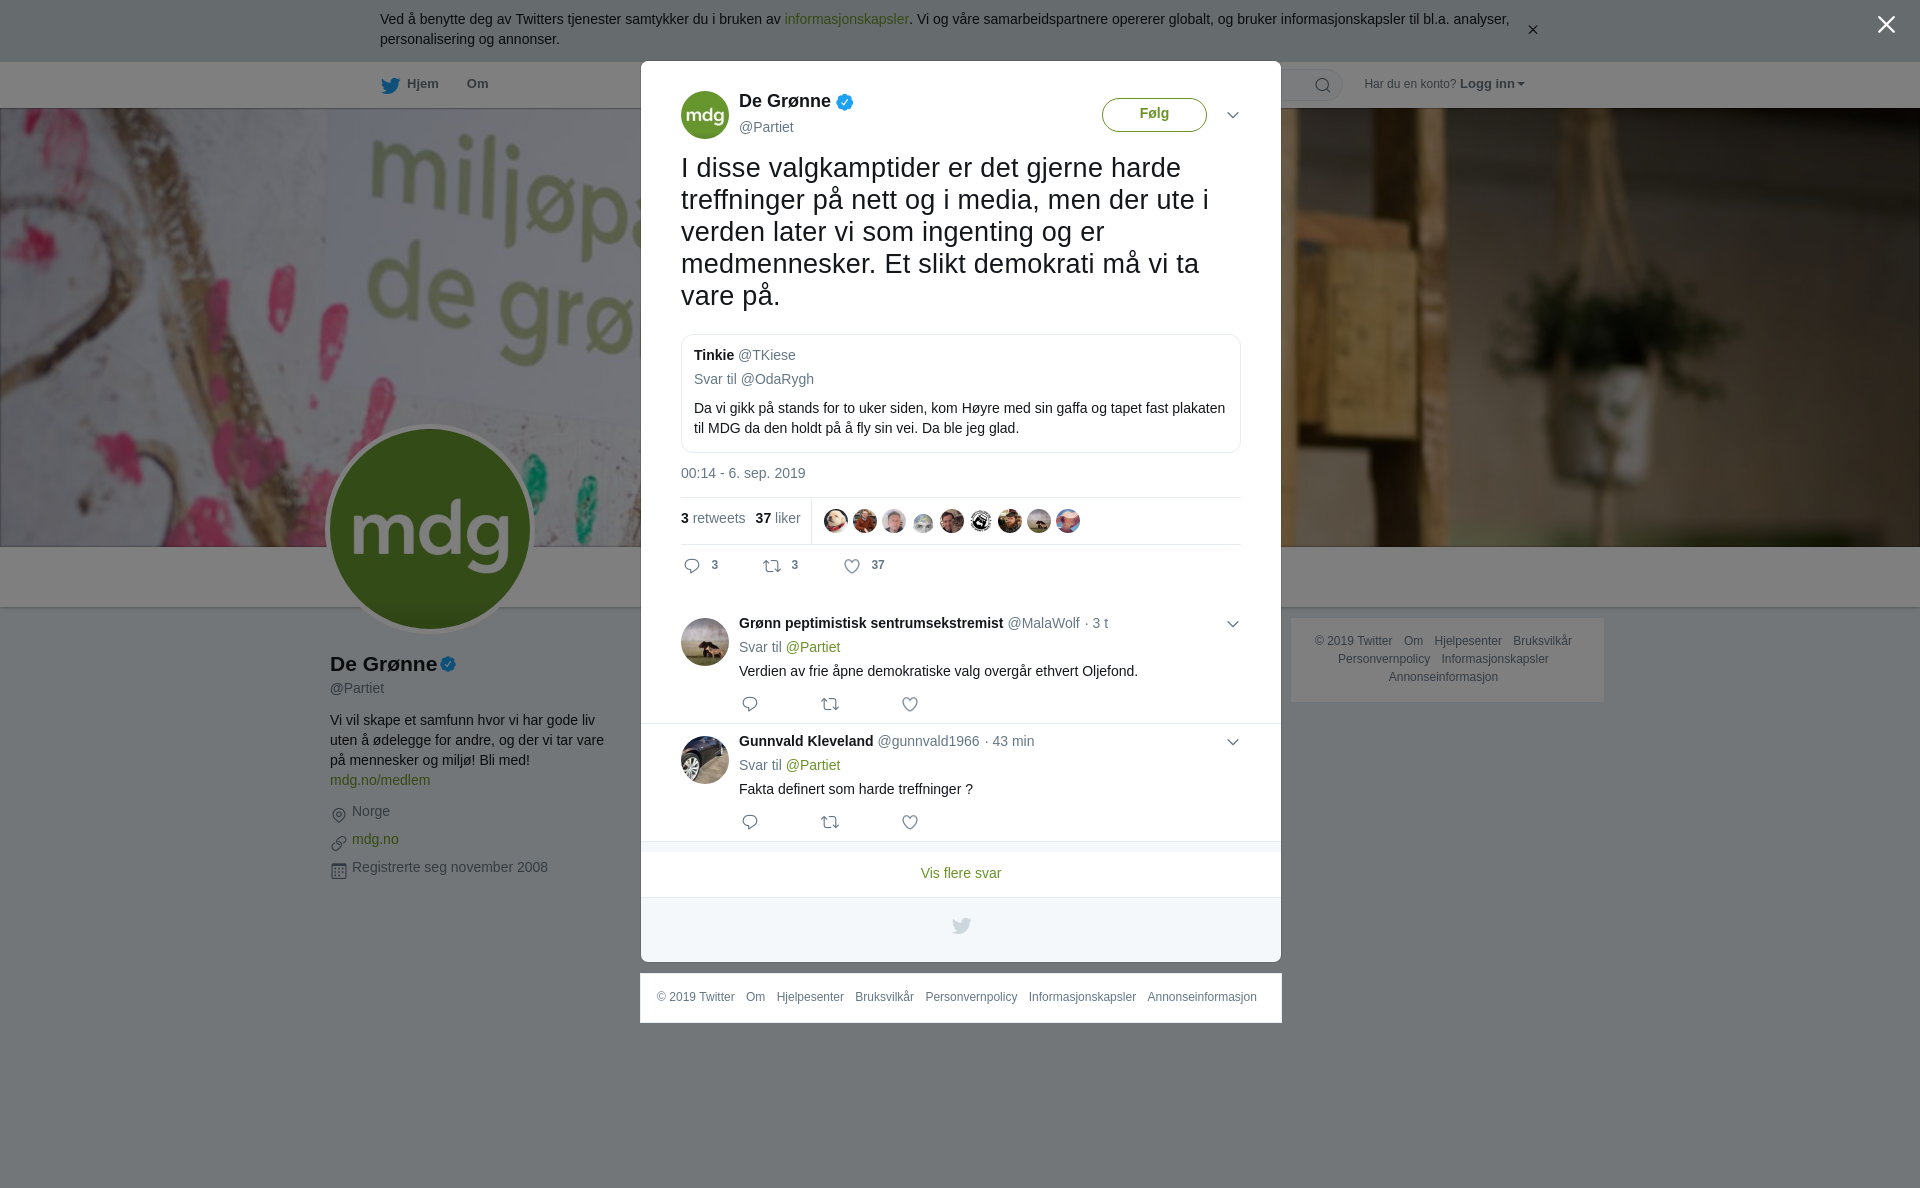Reply to Gunnvald Kleveland's comment
Viewport: 1920px width, 1188px height.
point(750,822)
